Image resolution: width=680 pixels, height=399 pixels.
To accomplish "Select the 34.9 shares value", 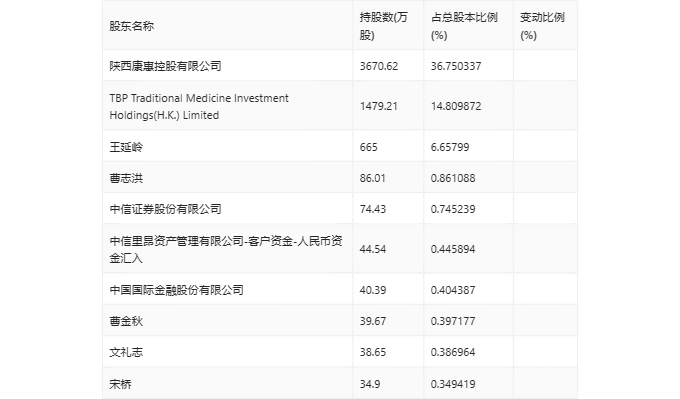I will click(369, 384).
